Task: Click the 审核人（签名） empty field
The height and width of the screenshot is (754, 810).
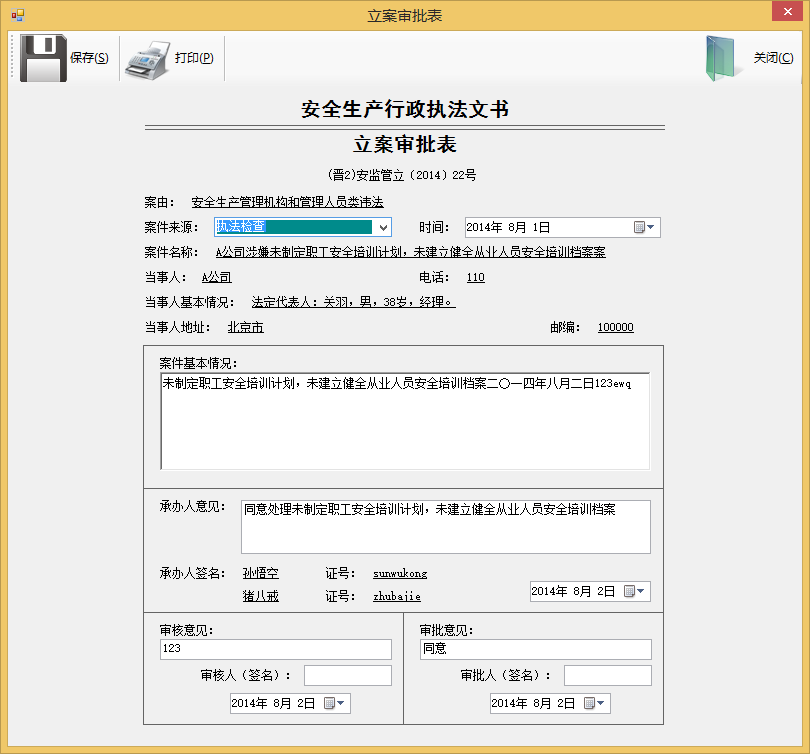Action: [347, 676]
